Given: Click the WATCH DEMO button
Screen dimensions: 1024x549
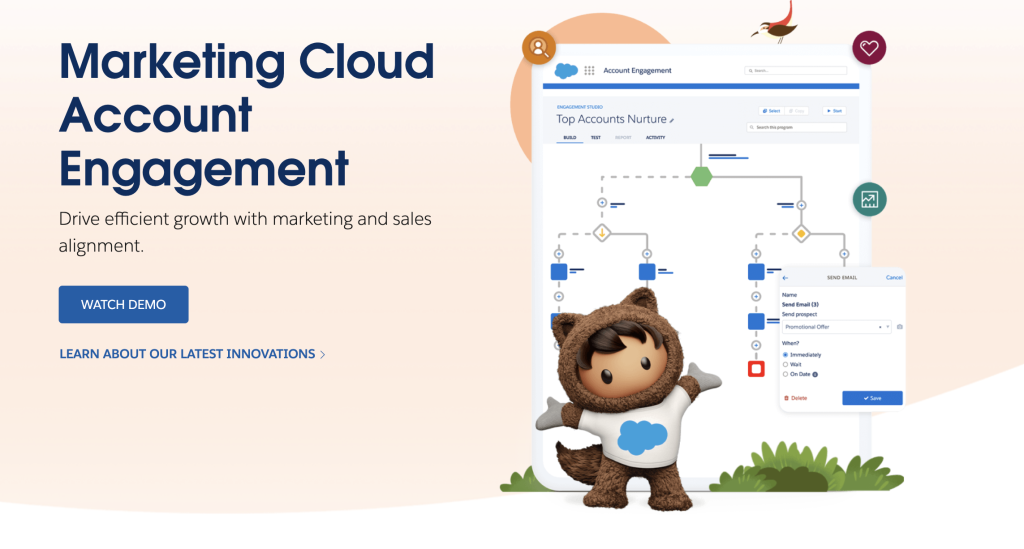Looking at the screenshot, I should (123, 304).
